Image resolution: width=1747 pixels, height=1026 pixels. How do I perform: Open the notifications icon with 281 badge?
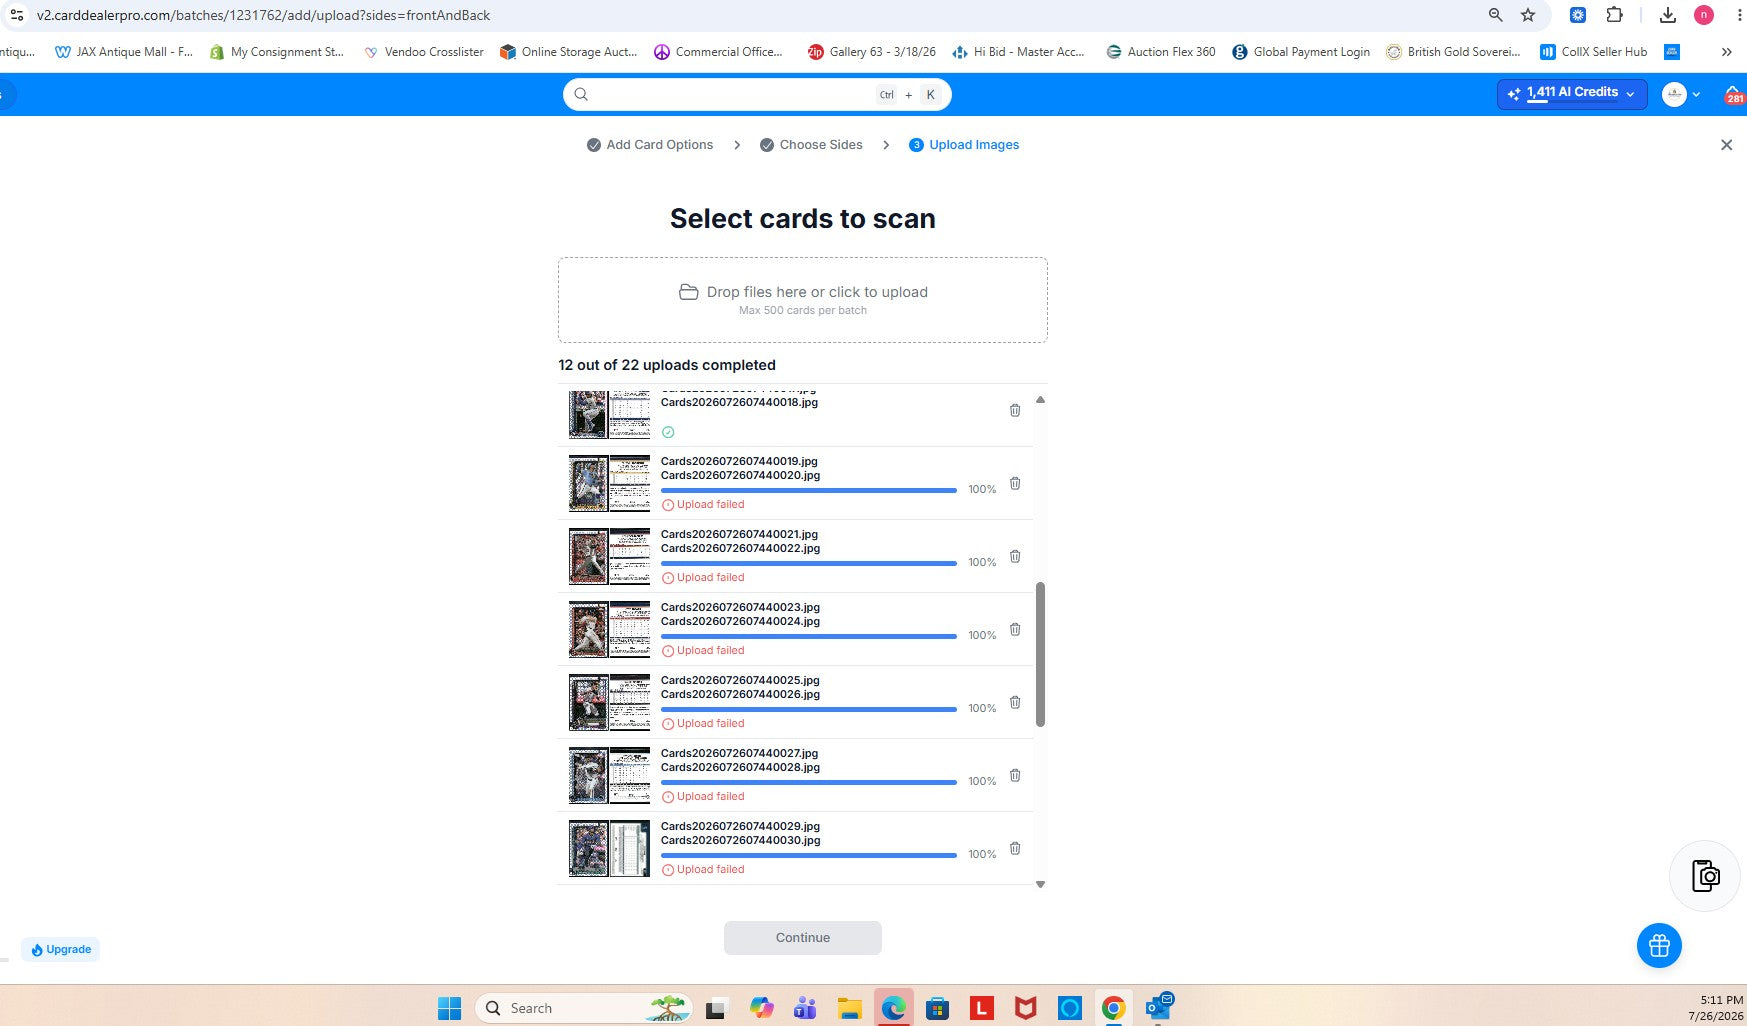point(1733,94)
